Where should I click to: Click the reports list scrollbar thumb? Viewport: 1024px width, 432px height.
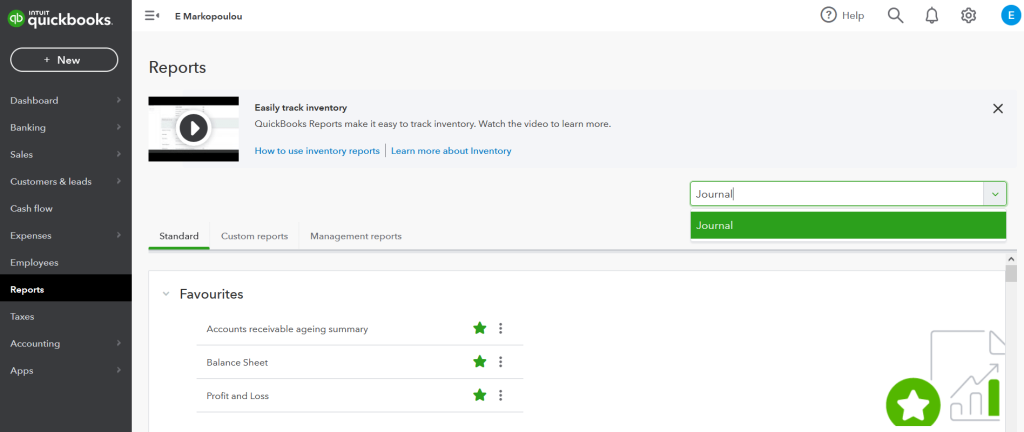[x=1011, y=273]
